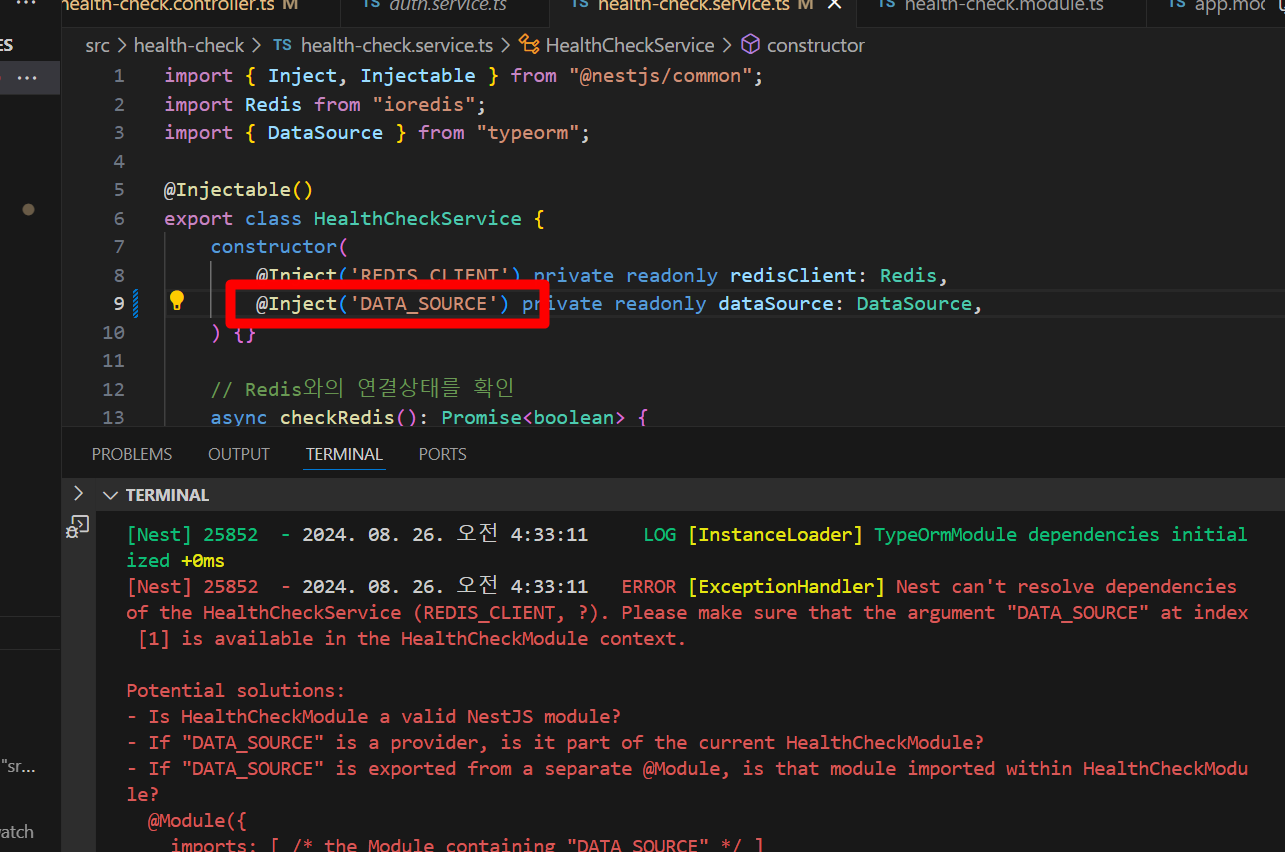Click [ExceptionHandler] in the terminal error line

(787, 587)
